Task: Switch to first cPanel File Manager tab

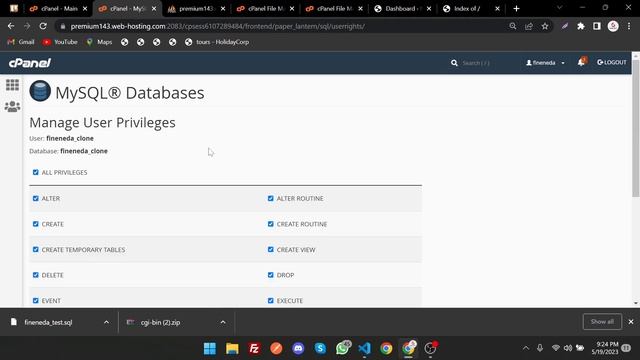Action: (266, 9)
